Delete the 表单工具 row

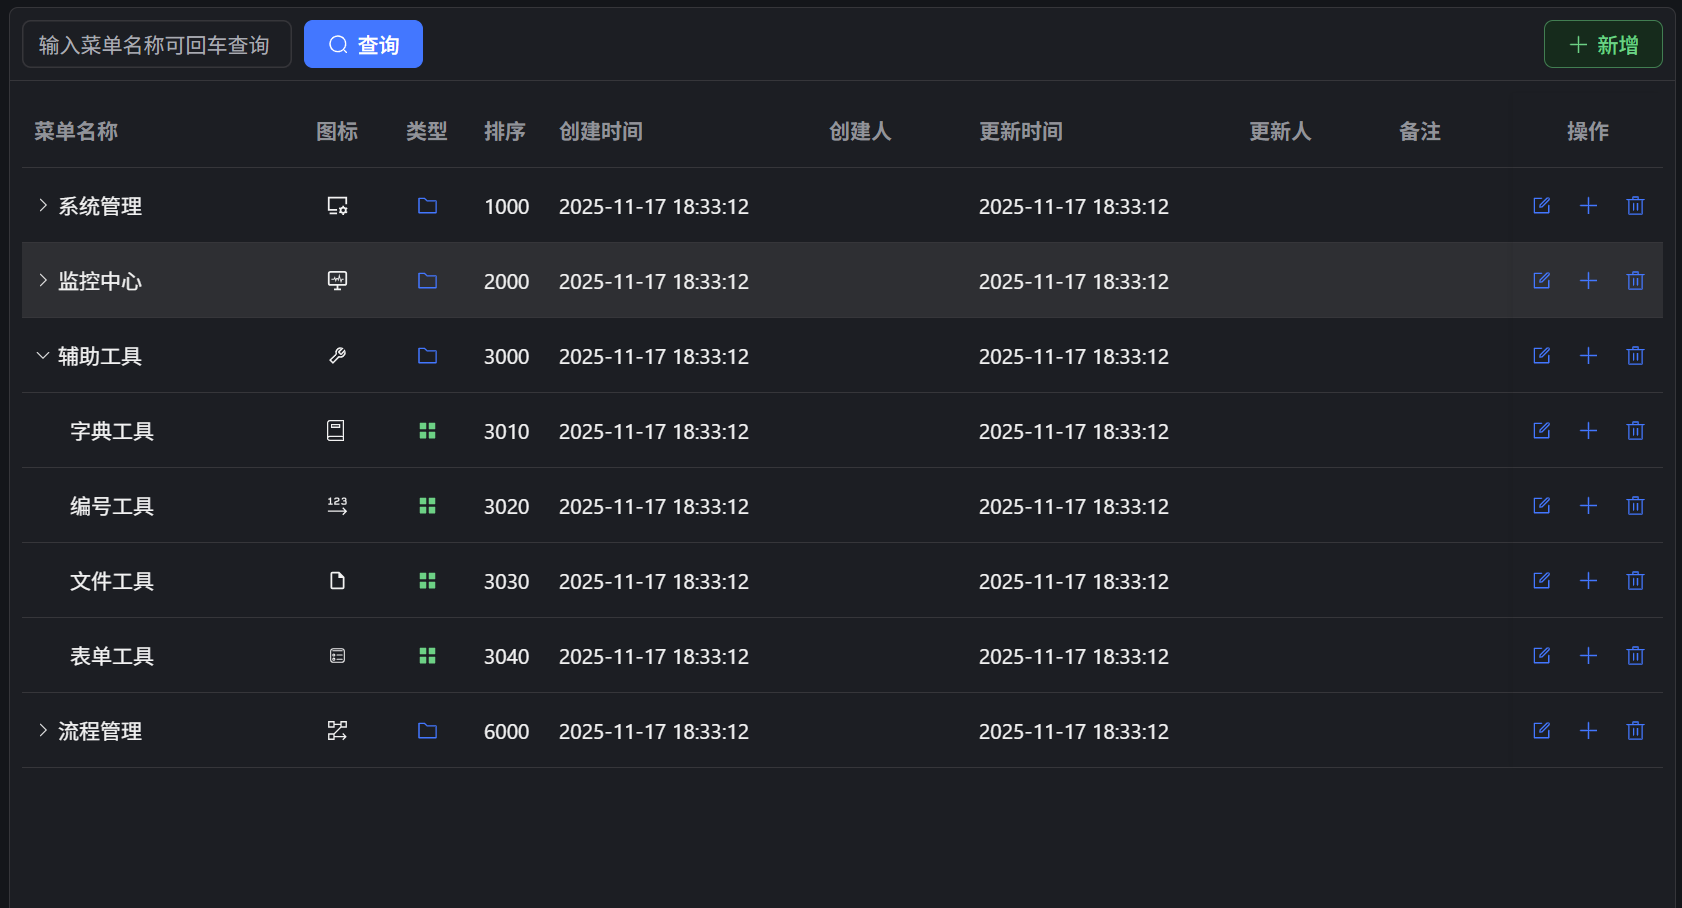(x=1635, y=656)
